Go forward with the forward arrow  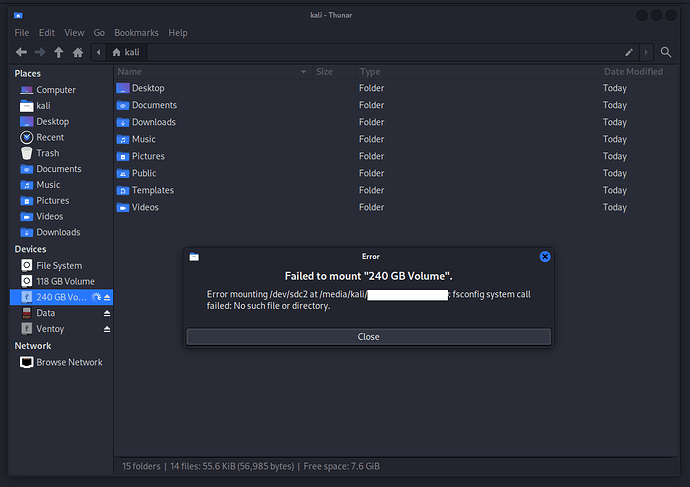[x=40, y=52]
